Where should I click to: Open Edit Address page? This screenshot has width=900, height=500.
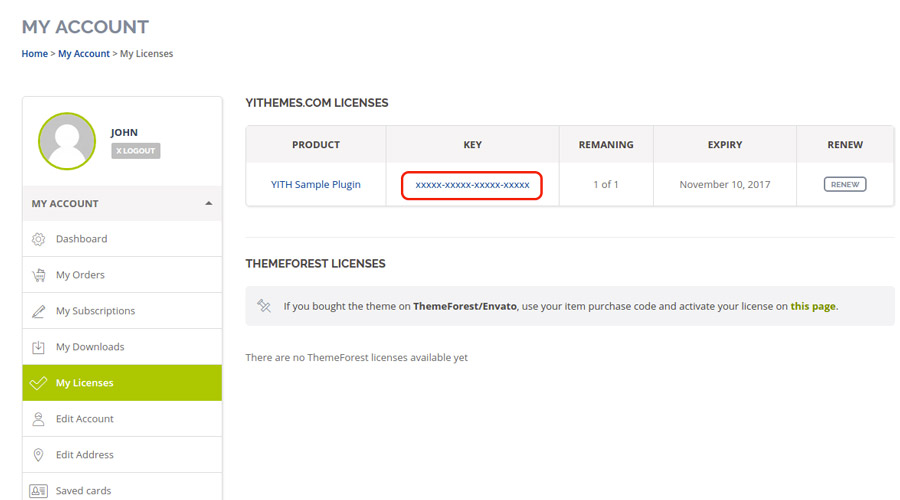[122, 455]
